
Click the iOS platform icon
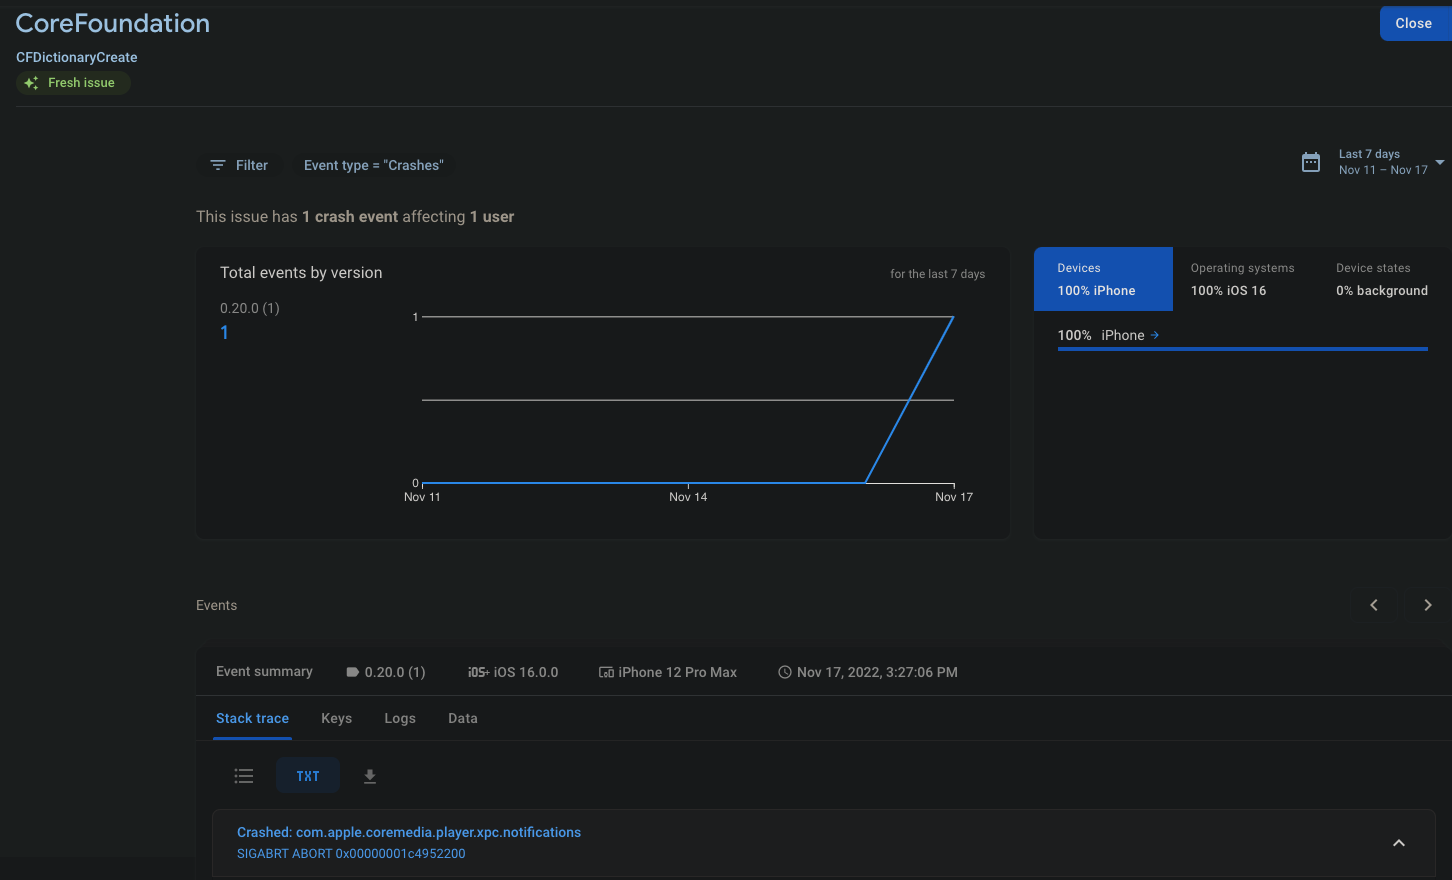tap(478, 672)
